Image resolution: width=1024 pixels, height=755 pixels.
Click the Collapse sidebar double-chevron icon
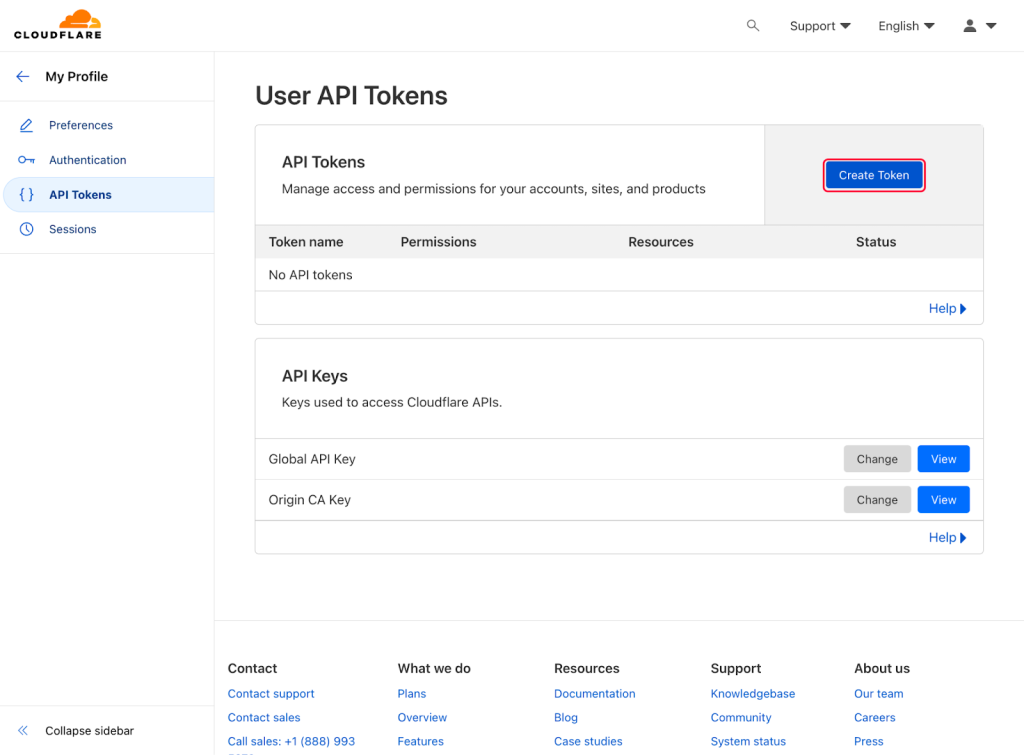pyautogui.click(x=23, y=731)
